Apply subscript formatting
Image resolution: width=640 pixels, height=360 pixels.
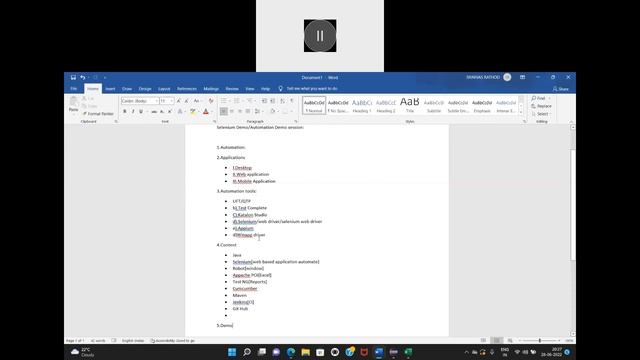[162, 111]
